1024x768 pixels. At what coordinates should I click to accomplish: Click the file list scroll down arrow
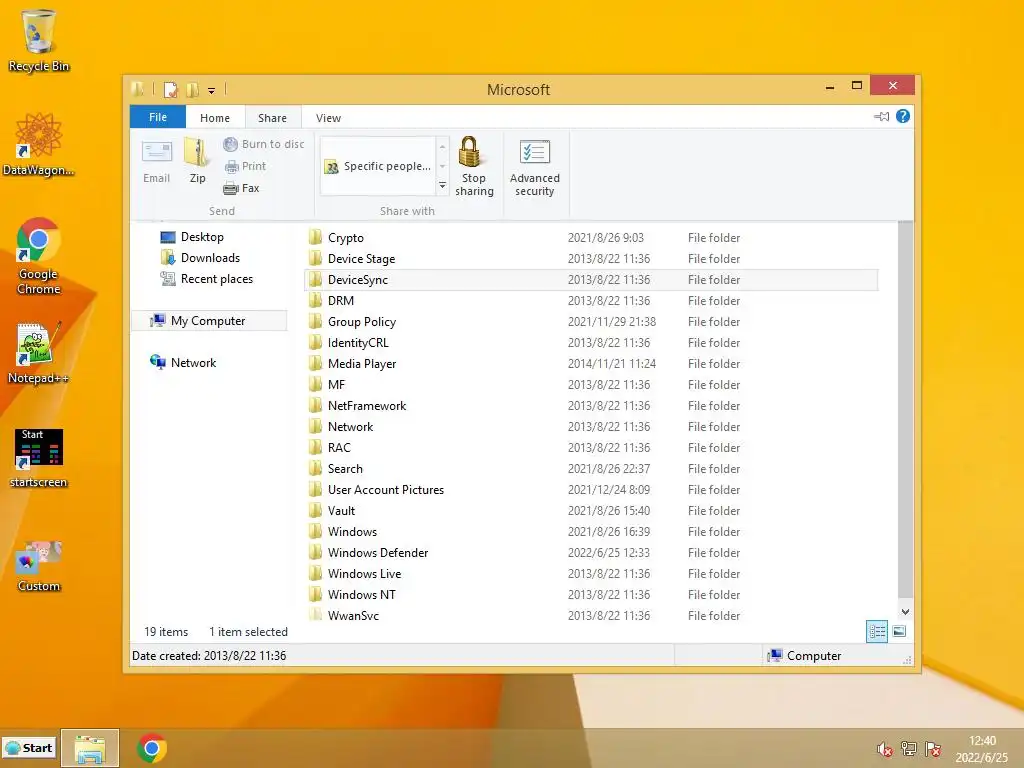(905, 612)
